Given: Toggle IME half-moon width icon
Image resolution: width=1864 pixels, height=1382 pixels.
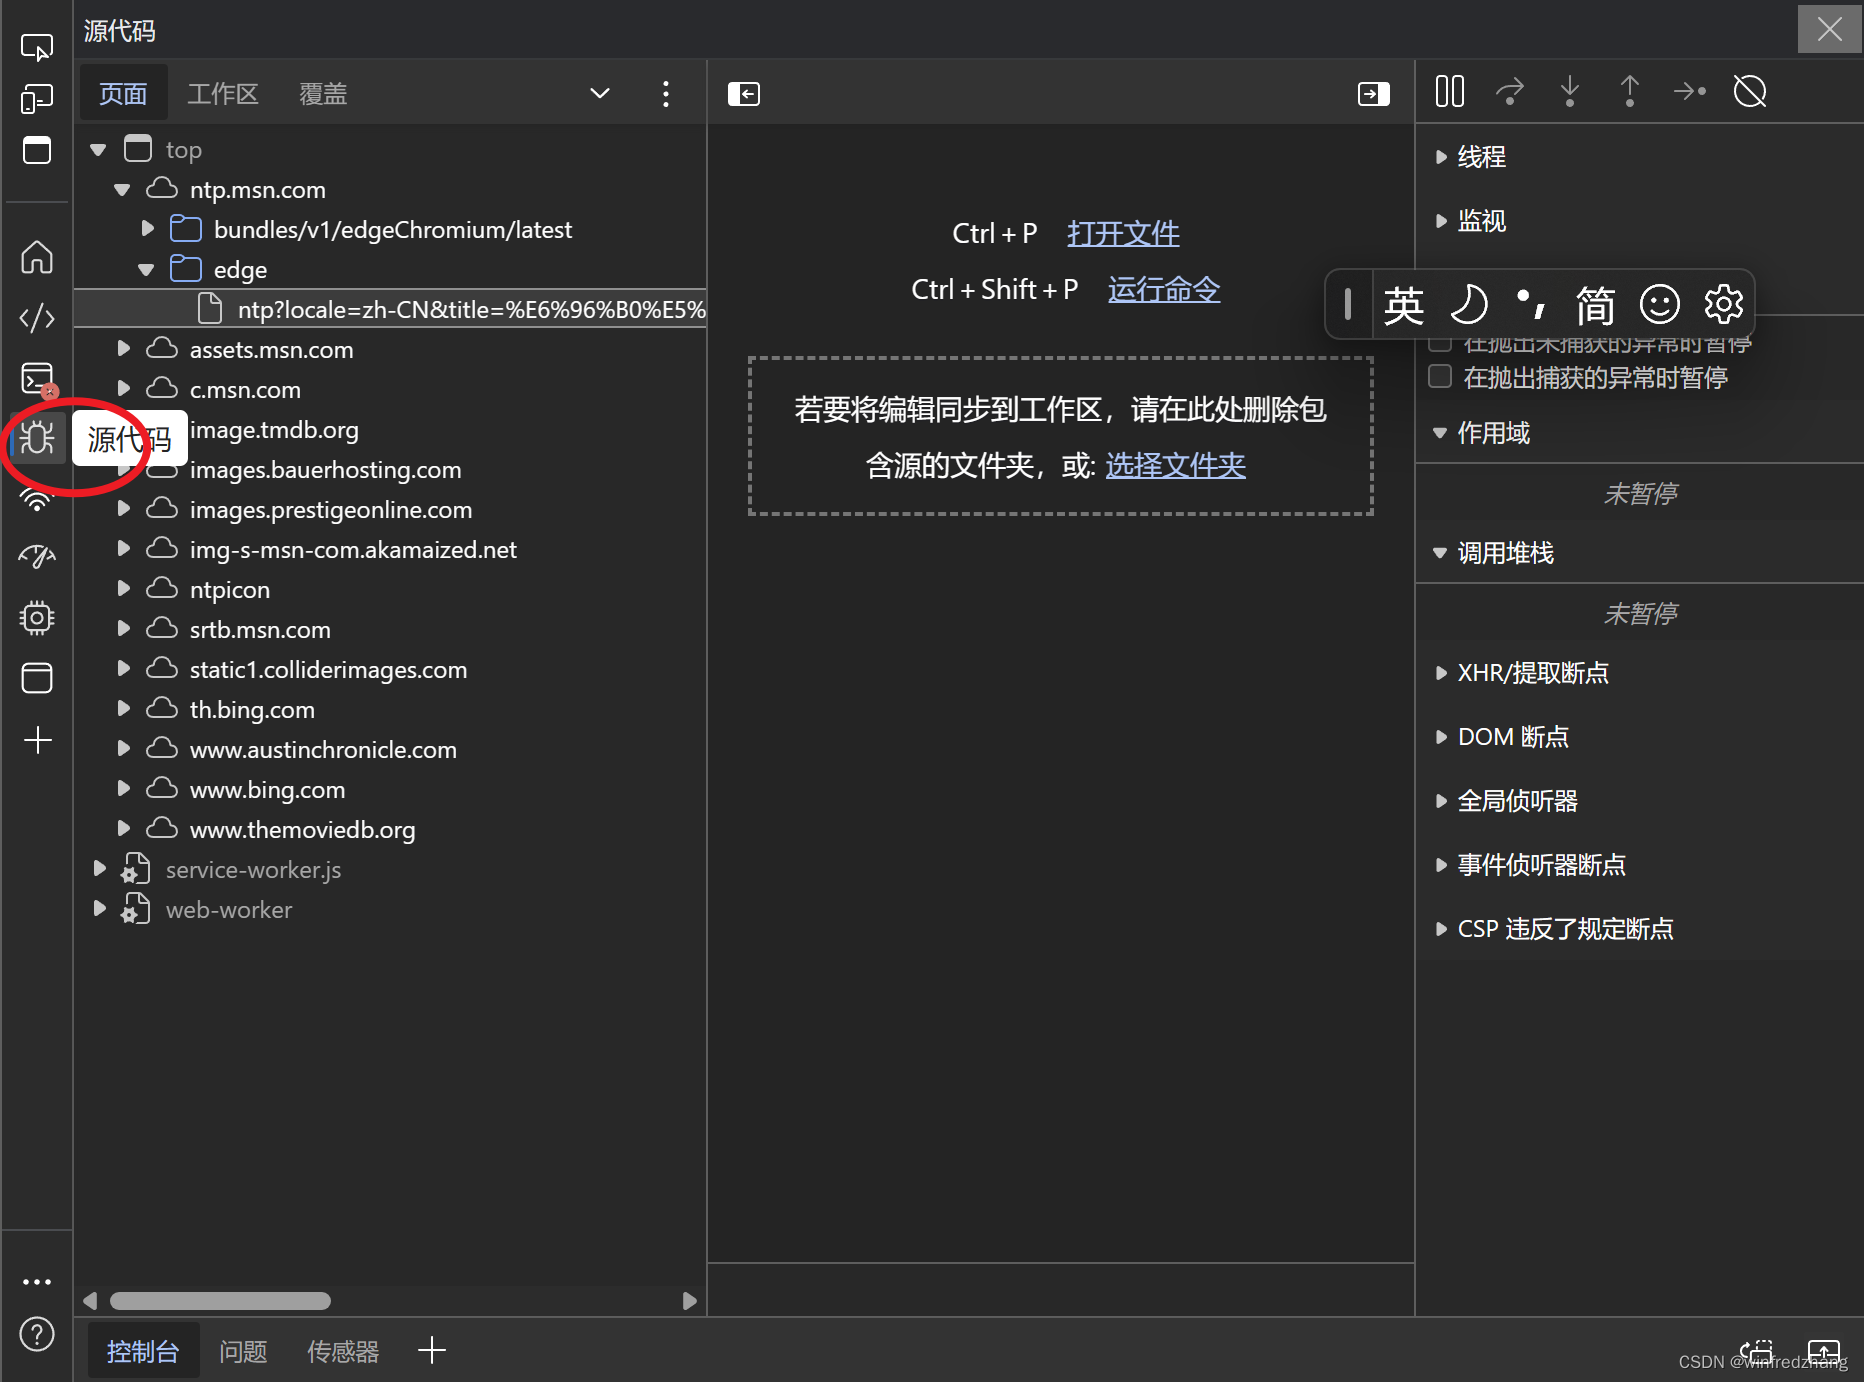Looking at the screenshot, I should [1468, 304].
